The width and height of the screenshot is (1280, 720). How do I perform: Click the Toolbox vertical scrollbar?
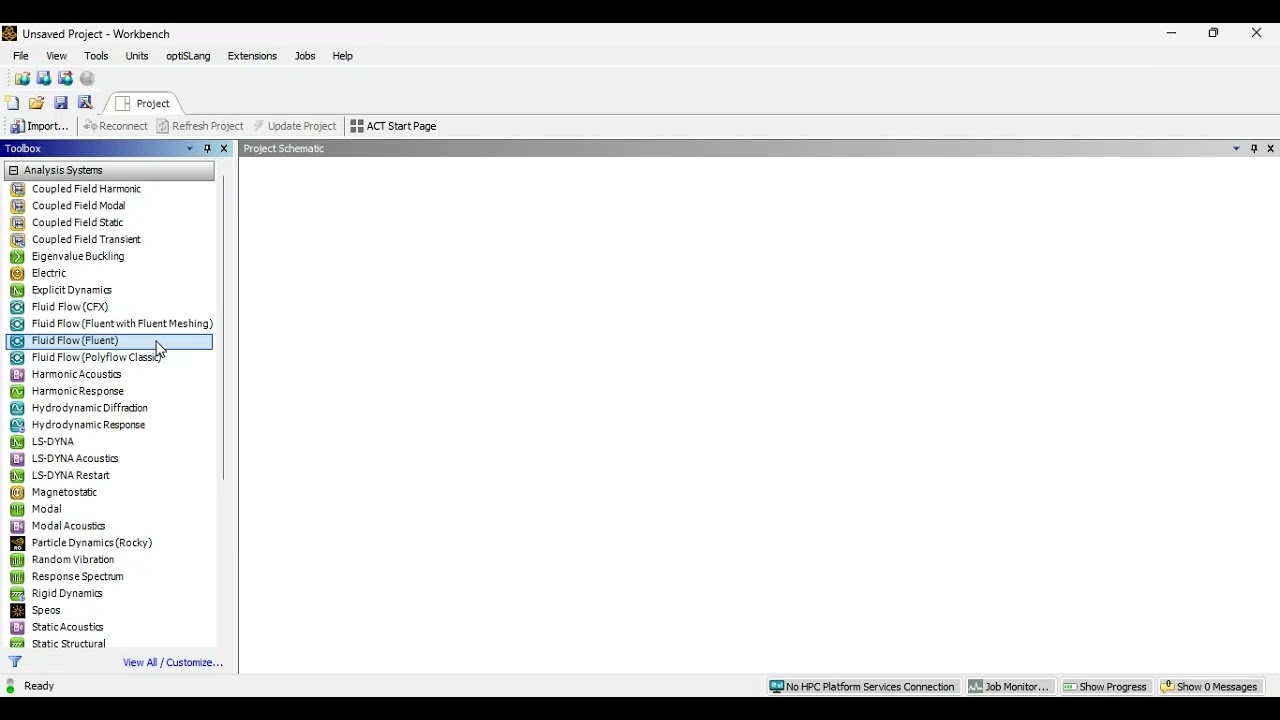click(x=223, y=330)
